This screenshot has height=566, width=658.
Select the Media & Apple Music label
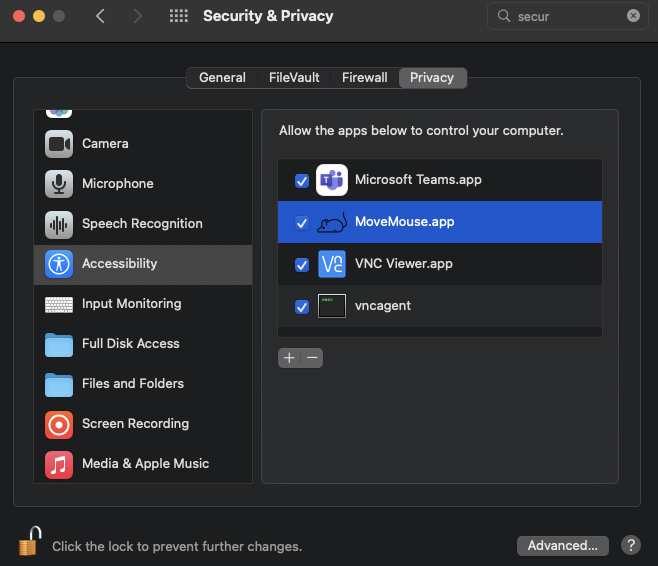click(146, 464)
